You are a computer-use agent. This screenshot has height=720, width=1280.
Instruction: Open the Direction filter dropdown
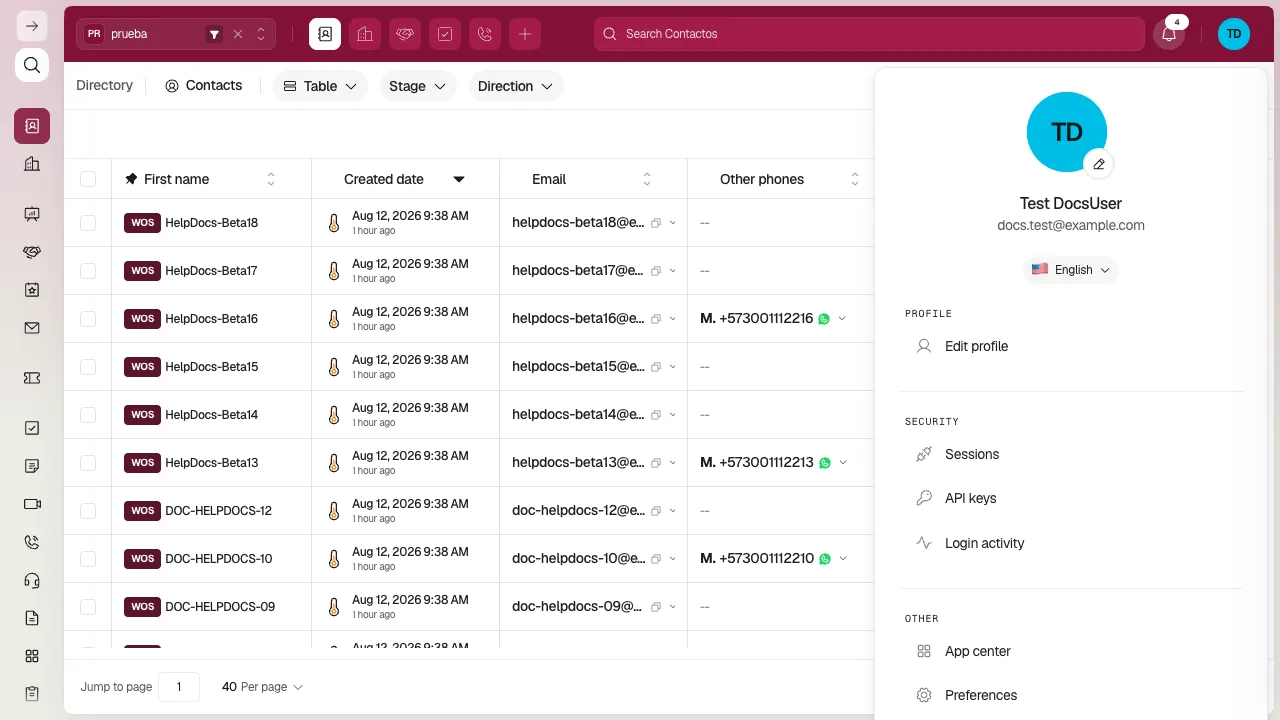[x=515, y=86]
